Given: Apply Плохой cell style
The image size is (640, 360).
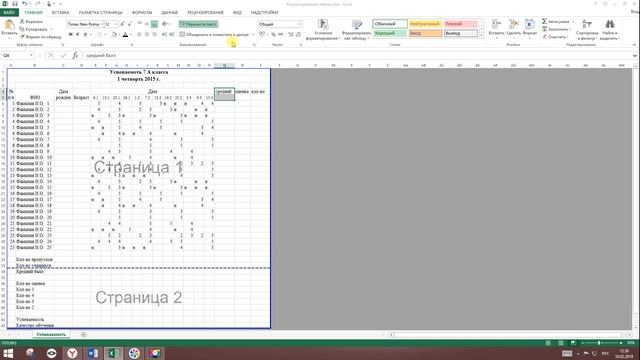Looking at the screenshot, I should [460, 24].
